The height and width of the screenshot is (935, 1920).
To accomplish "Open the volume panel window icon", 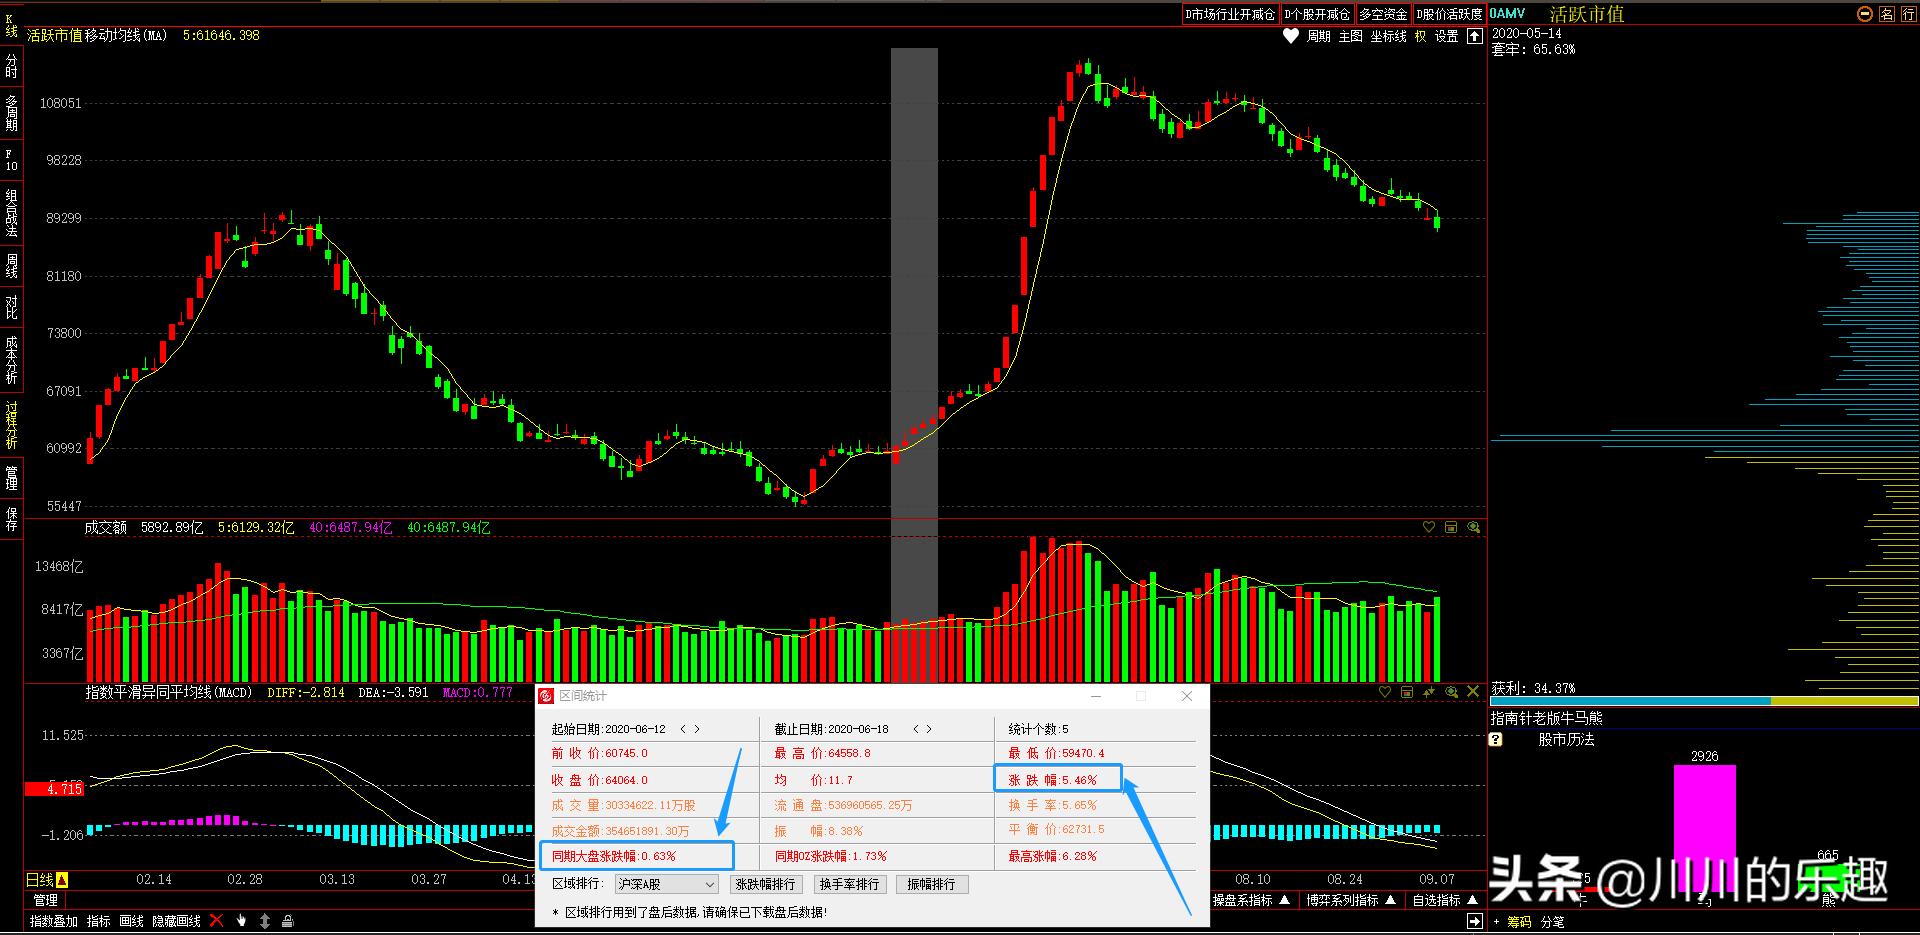I will tap(1451, 527).
